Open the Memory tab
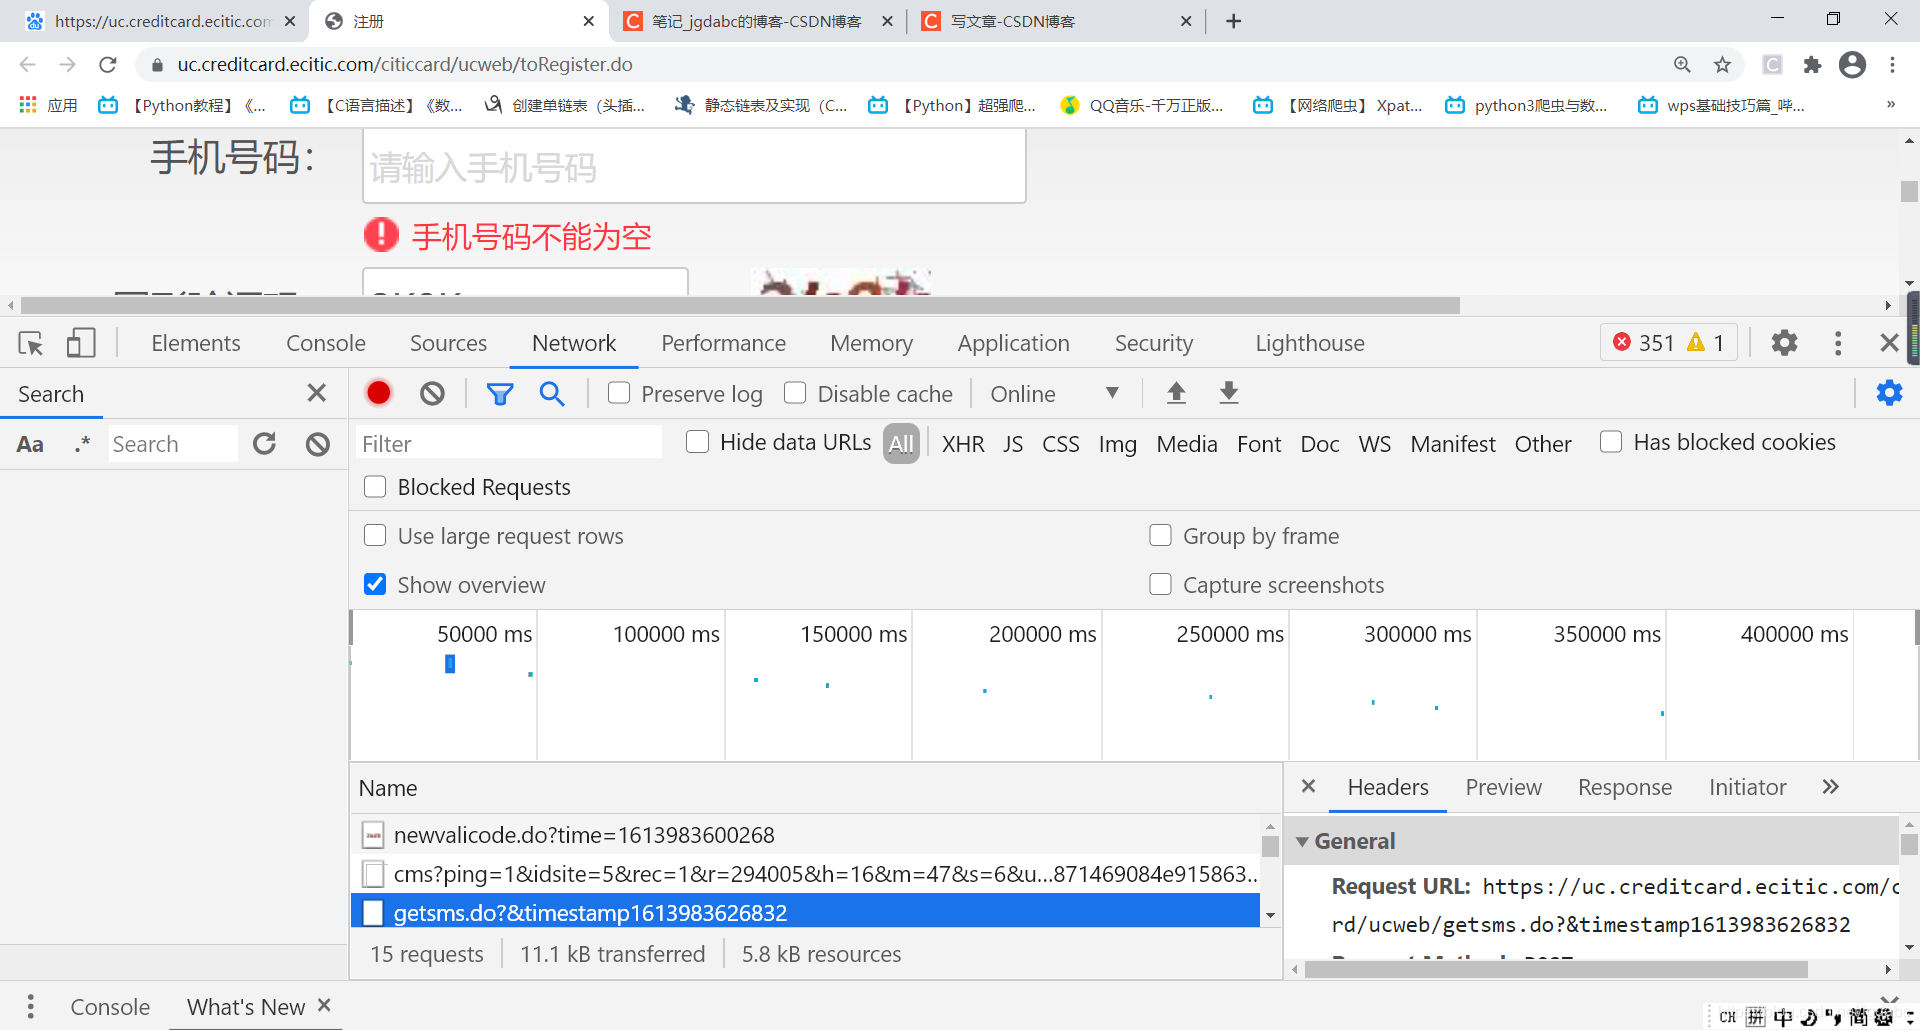1920x1030 pixels. pos(871,343)
